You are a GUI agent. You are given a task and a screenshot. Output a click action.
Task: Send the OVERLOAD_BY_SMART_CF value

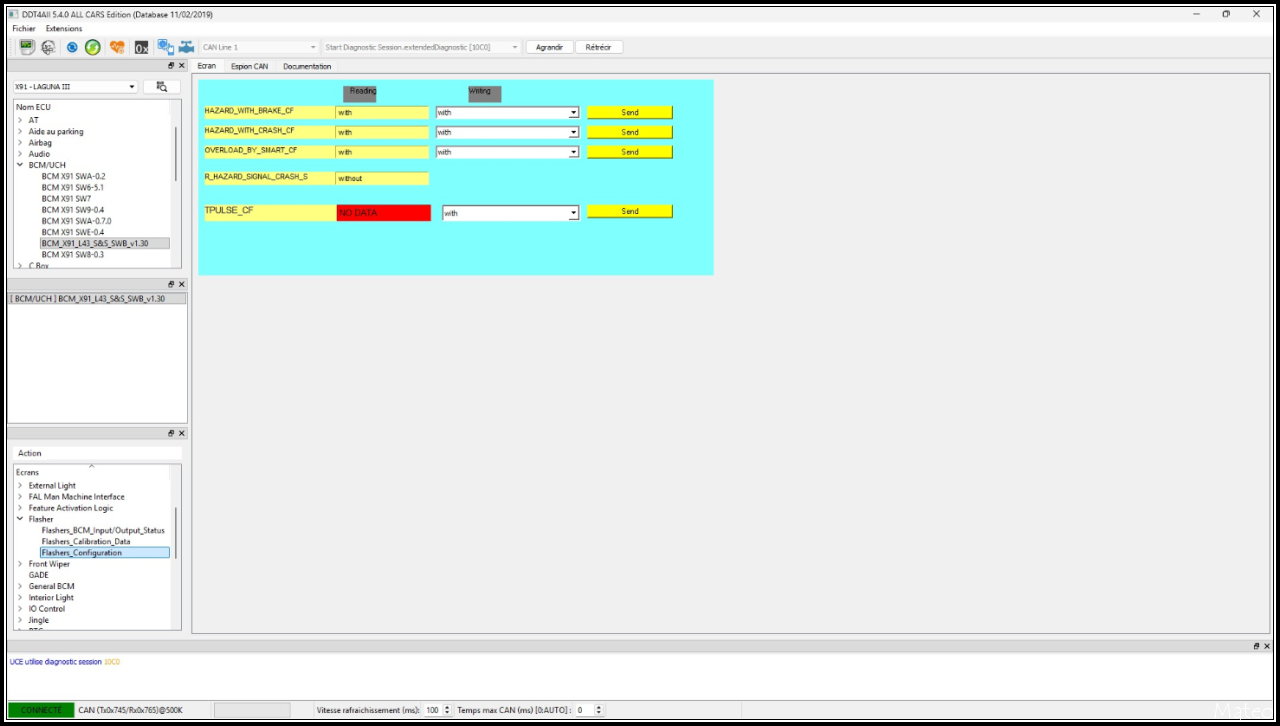[629, 152]
